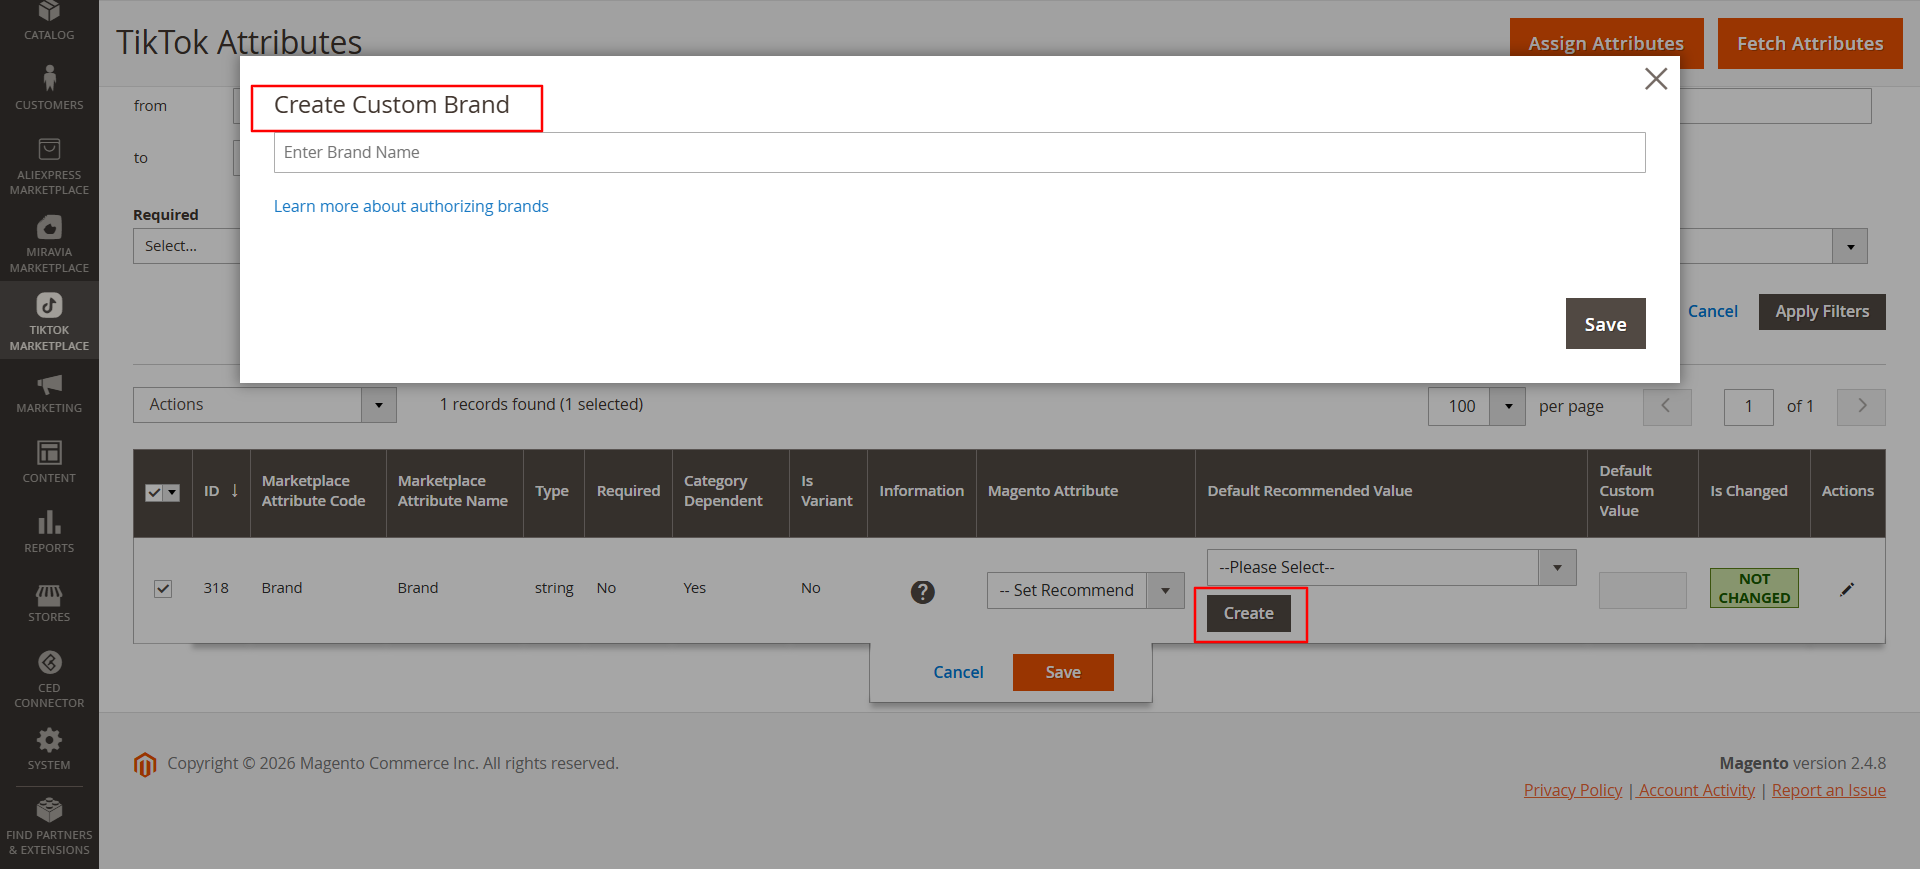Open the Reports sidebar icon

pos(49,533)
